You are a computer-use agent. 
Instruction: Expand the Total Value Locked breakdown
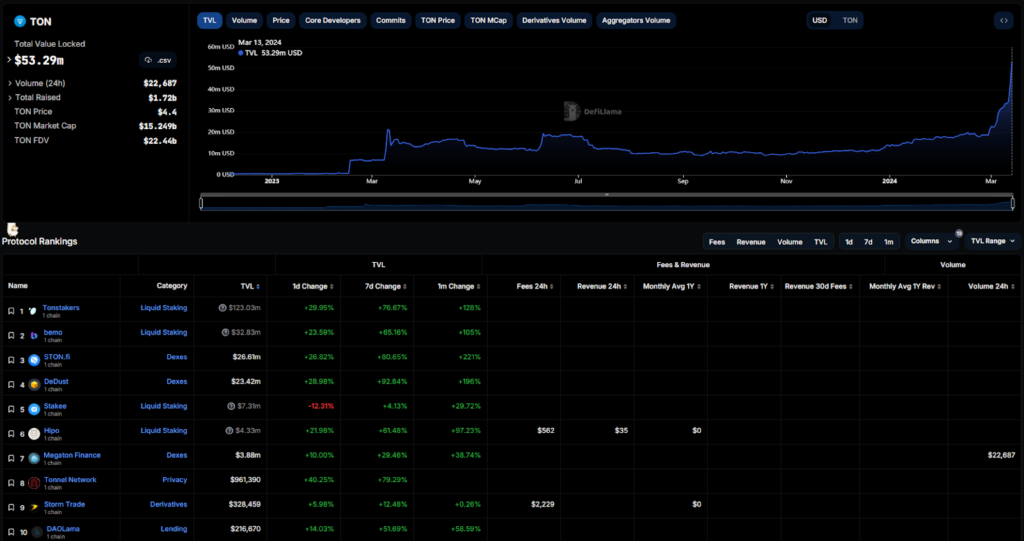pos(9,60)
